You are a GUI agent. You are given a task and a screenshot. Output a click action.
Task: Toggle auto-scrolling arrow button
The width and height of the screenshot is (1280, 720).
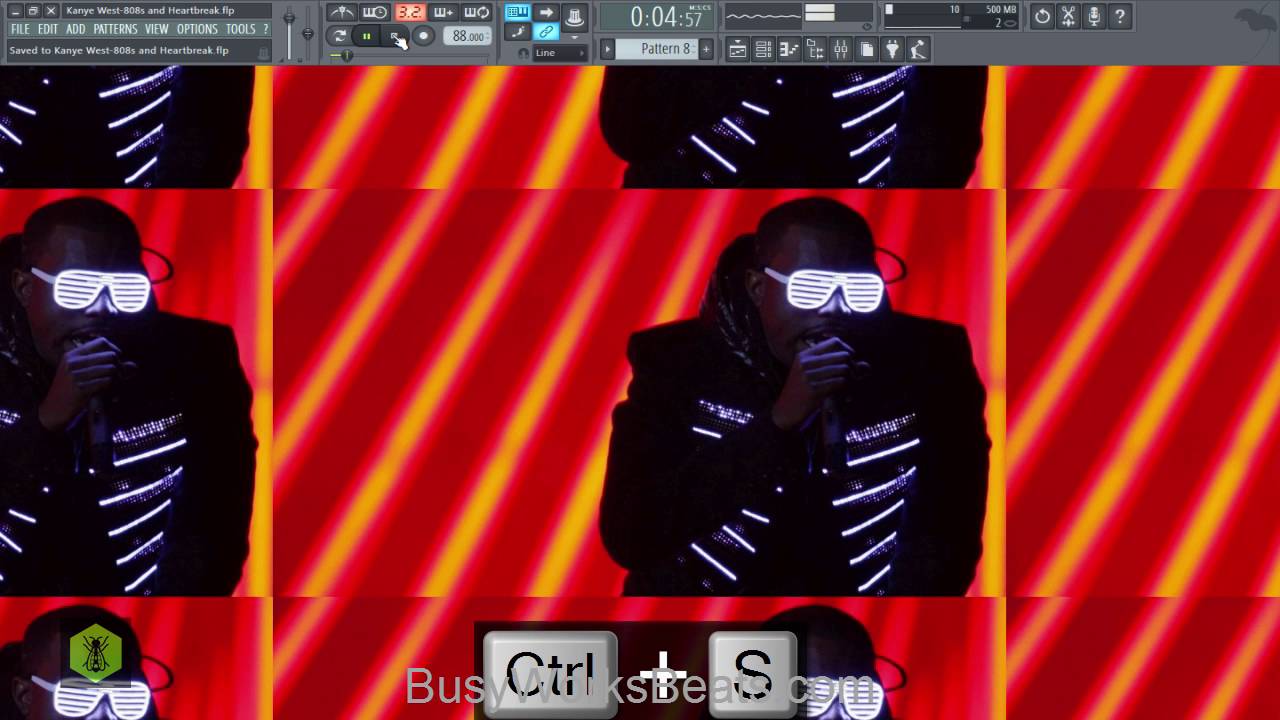(546, 12)
